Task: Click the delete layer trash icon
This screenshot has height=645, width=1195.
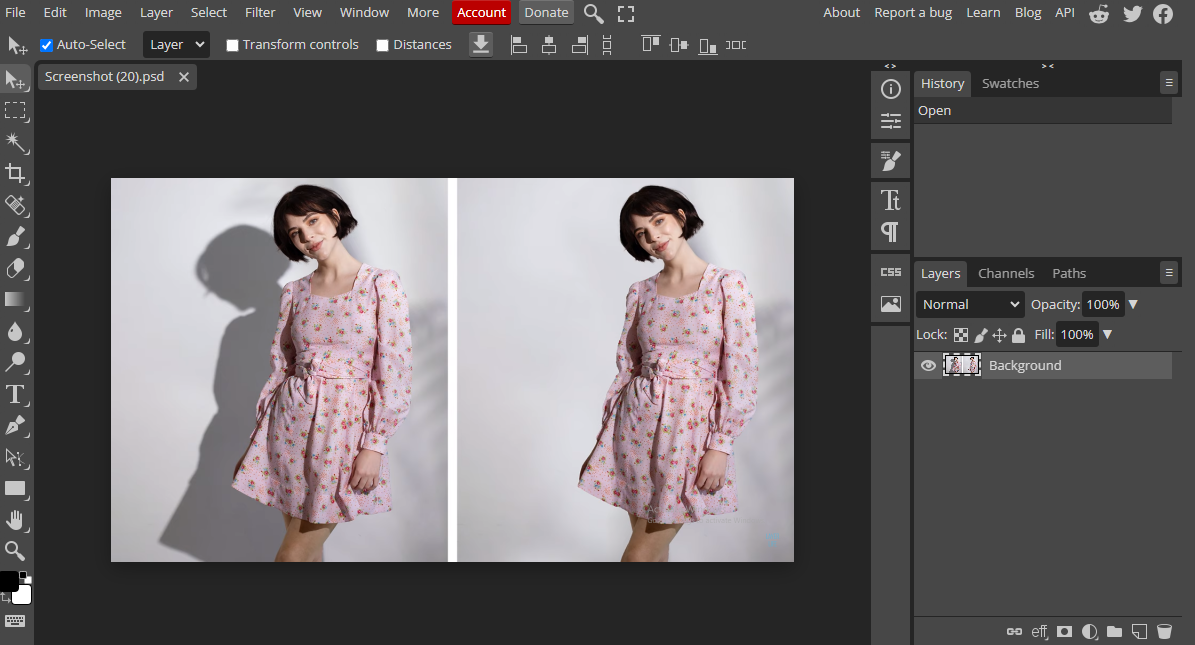Action: click(x=1164, y=631)
